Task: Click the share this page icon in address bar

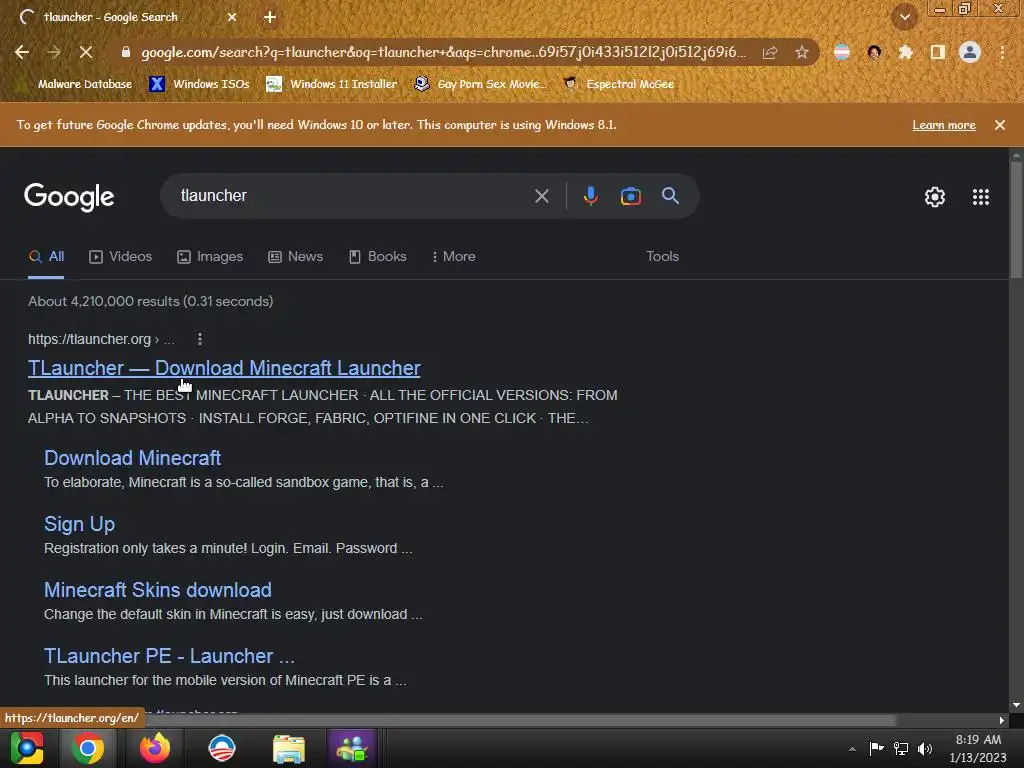Action: click(x=770, y=52)
